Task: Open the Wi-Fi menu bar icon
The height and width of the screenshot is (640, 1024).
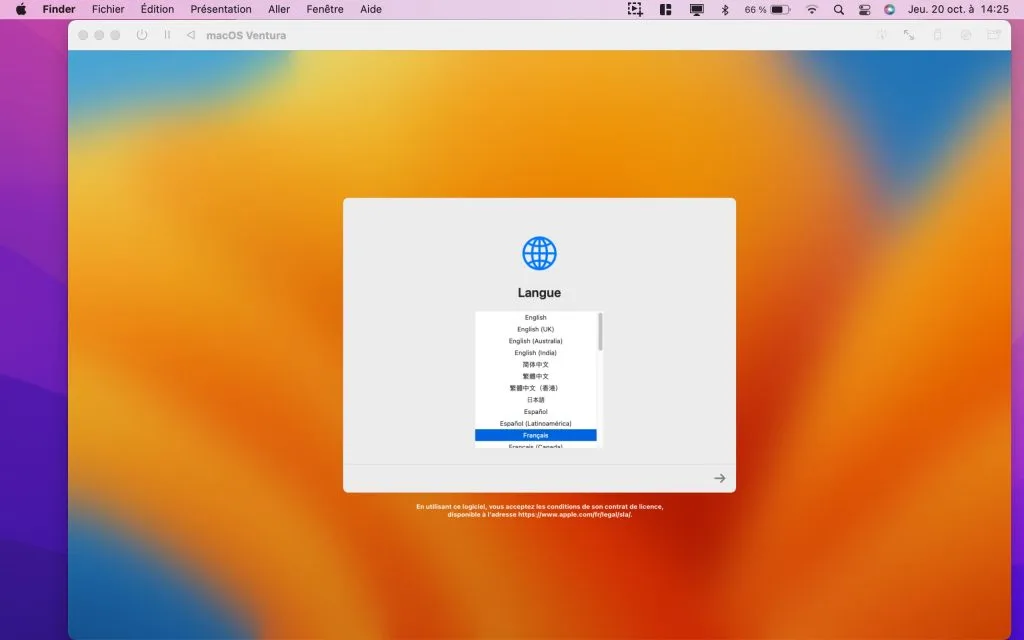Action: 812,9
